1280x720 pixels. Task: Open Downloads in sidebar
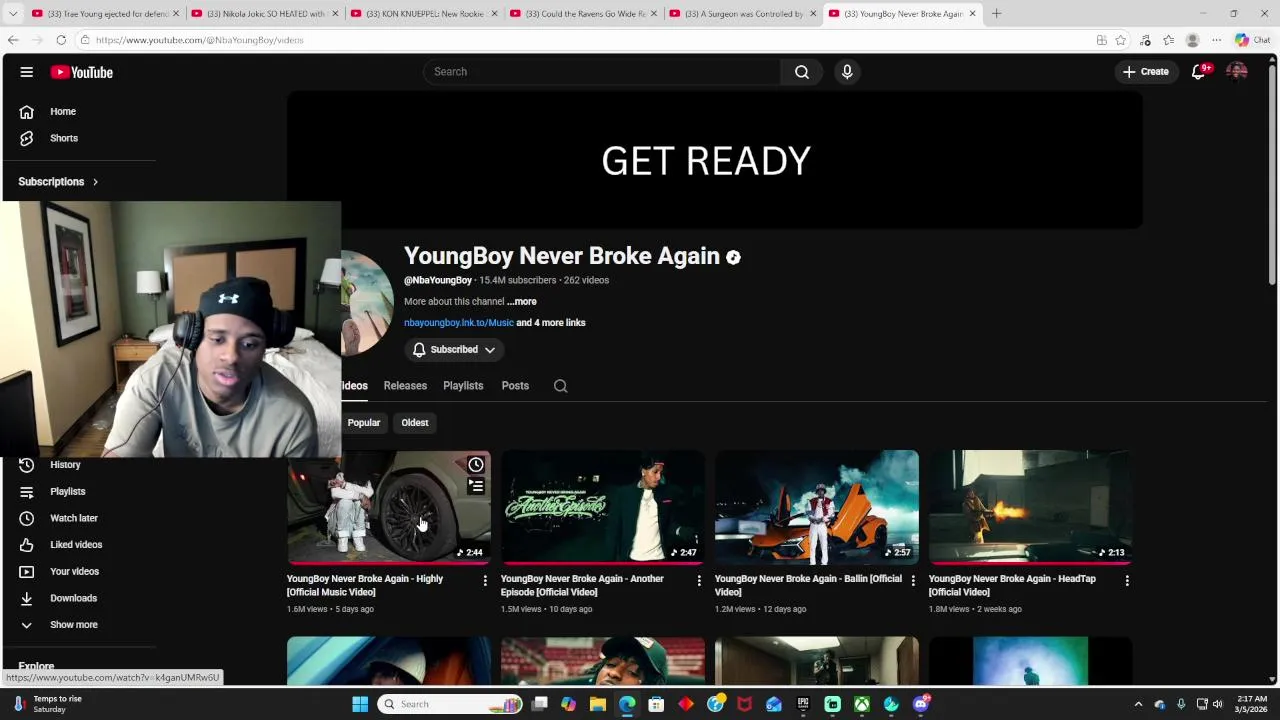coord(73,598)
